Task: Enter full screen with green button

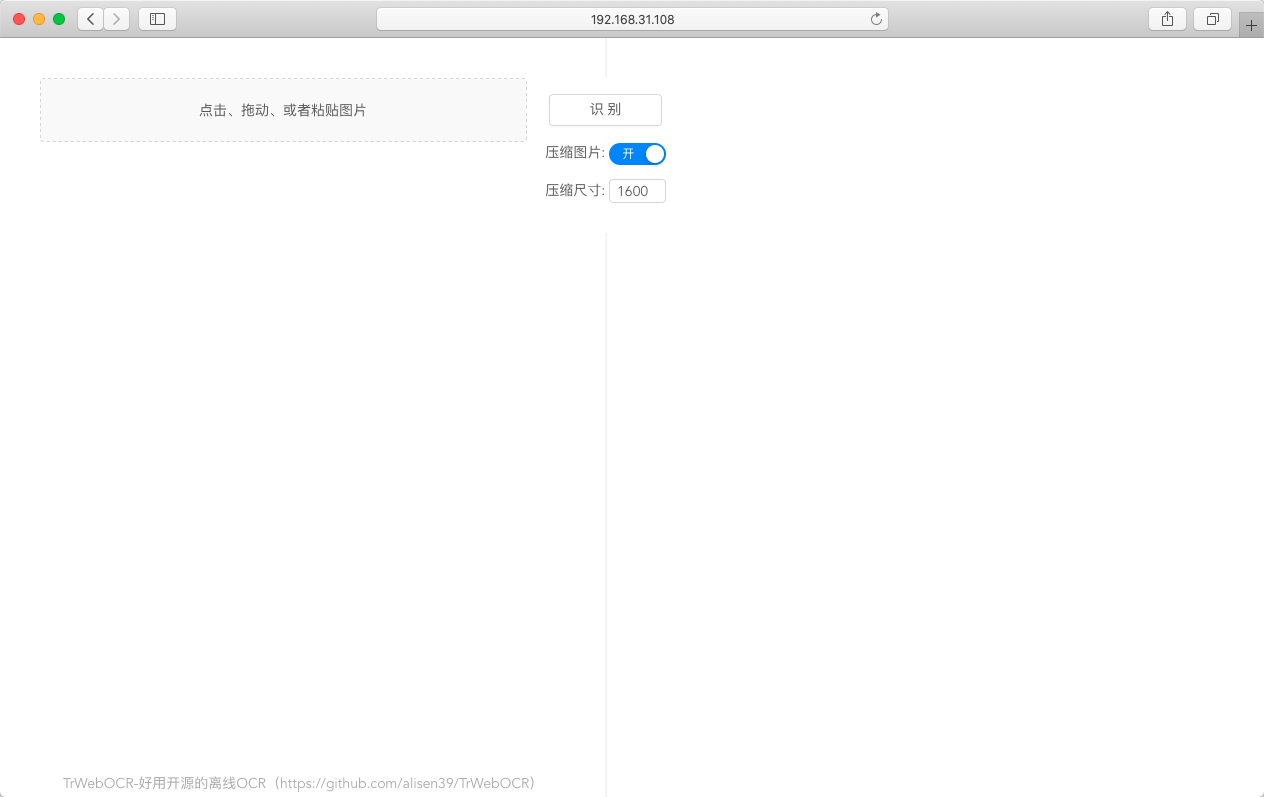Action: click(59, 19)
